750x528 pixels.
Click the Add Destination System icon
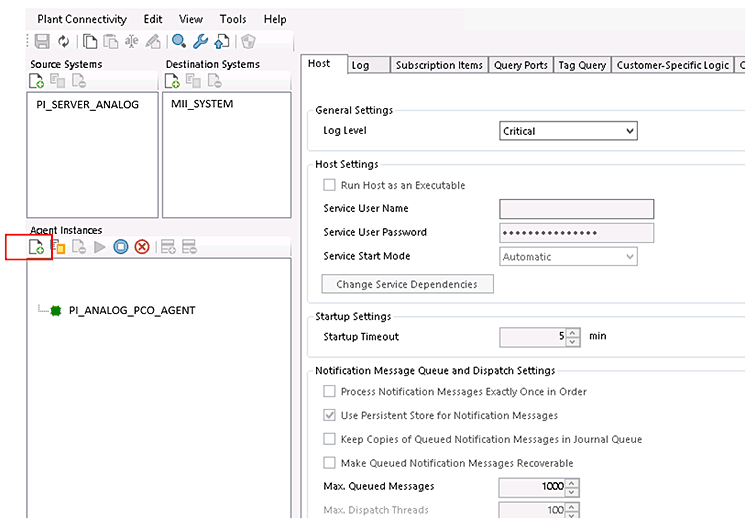click(175, 81)
